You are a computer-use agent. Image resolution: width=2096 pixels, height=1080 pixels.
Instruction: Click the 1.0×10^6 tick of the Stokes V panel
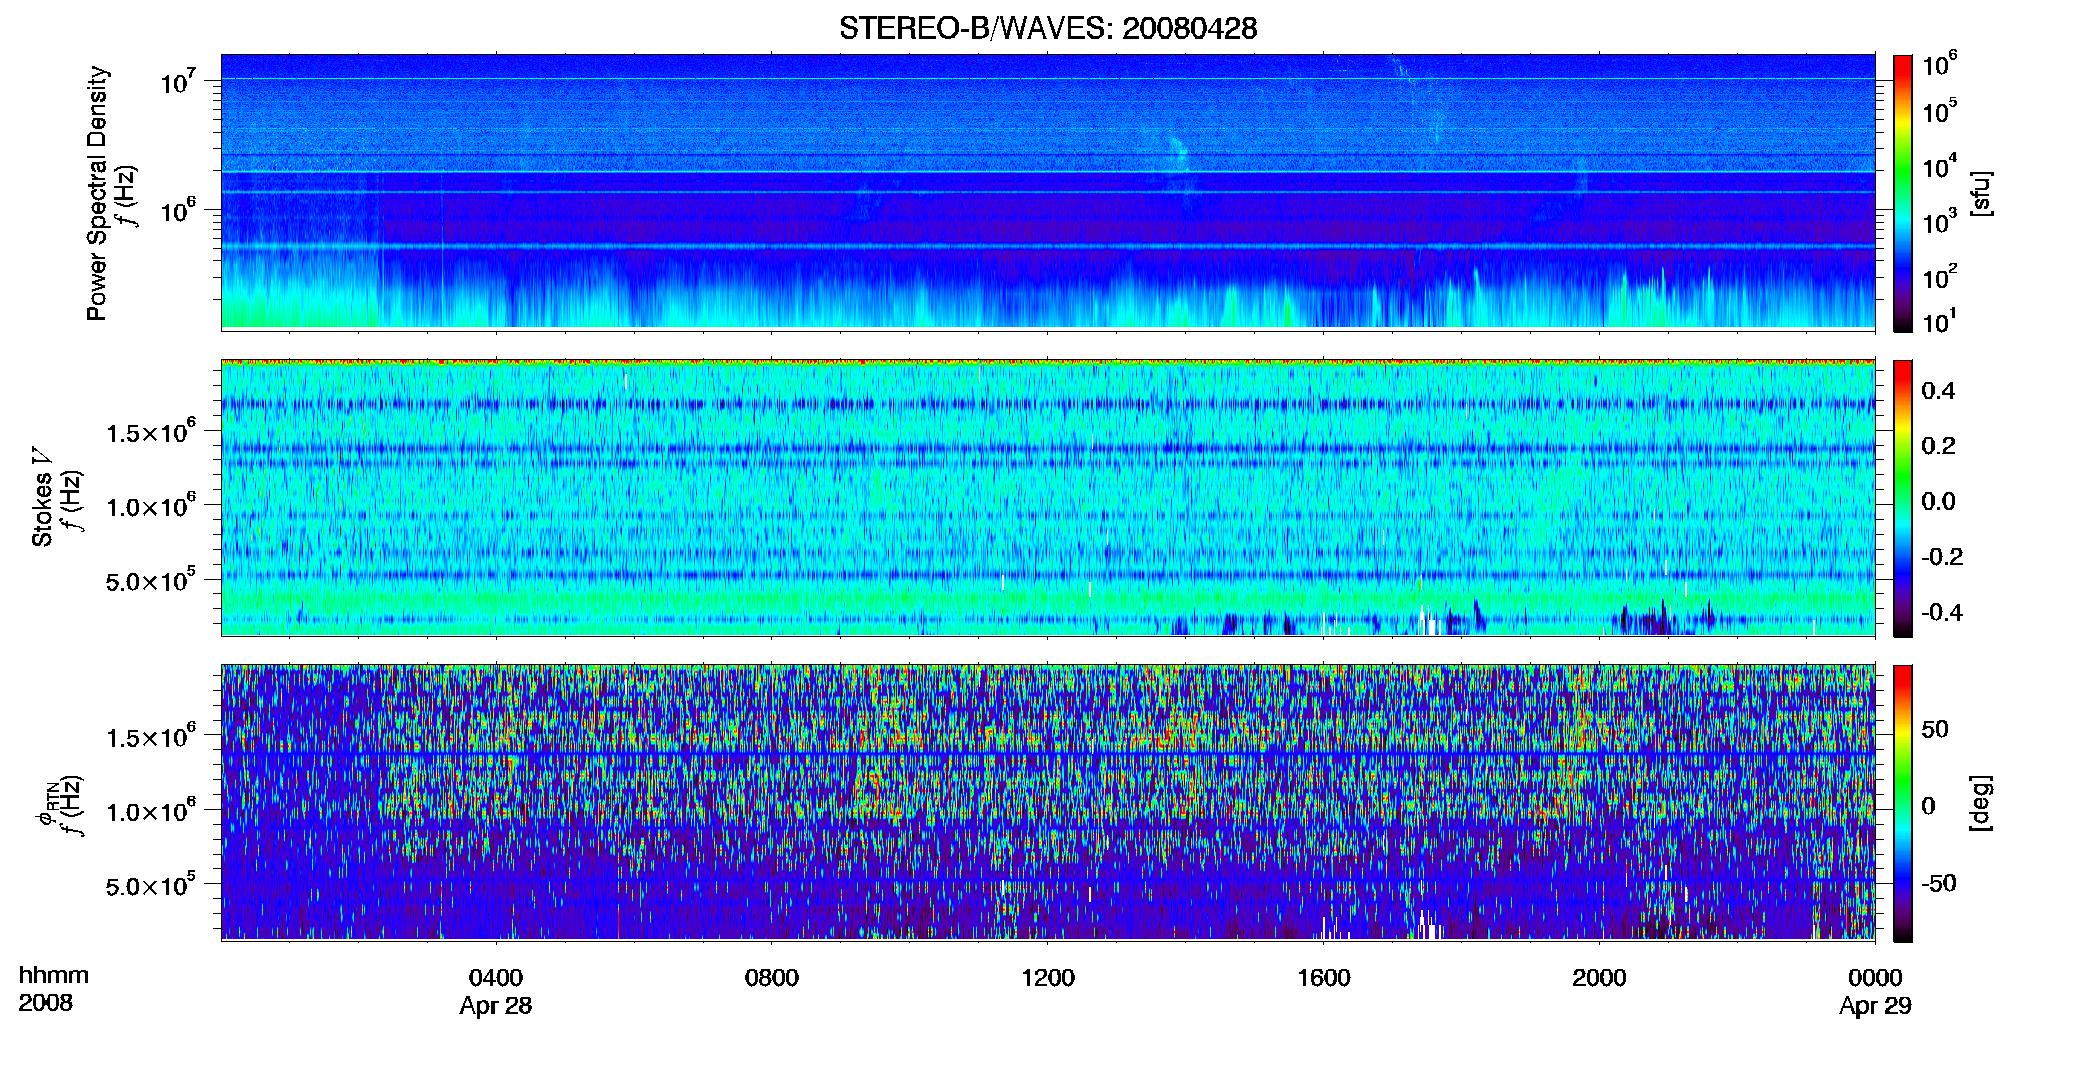151,505
